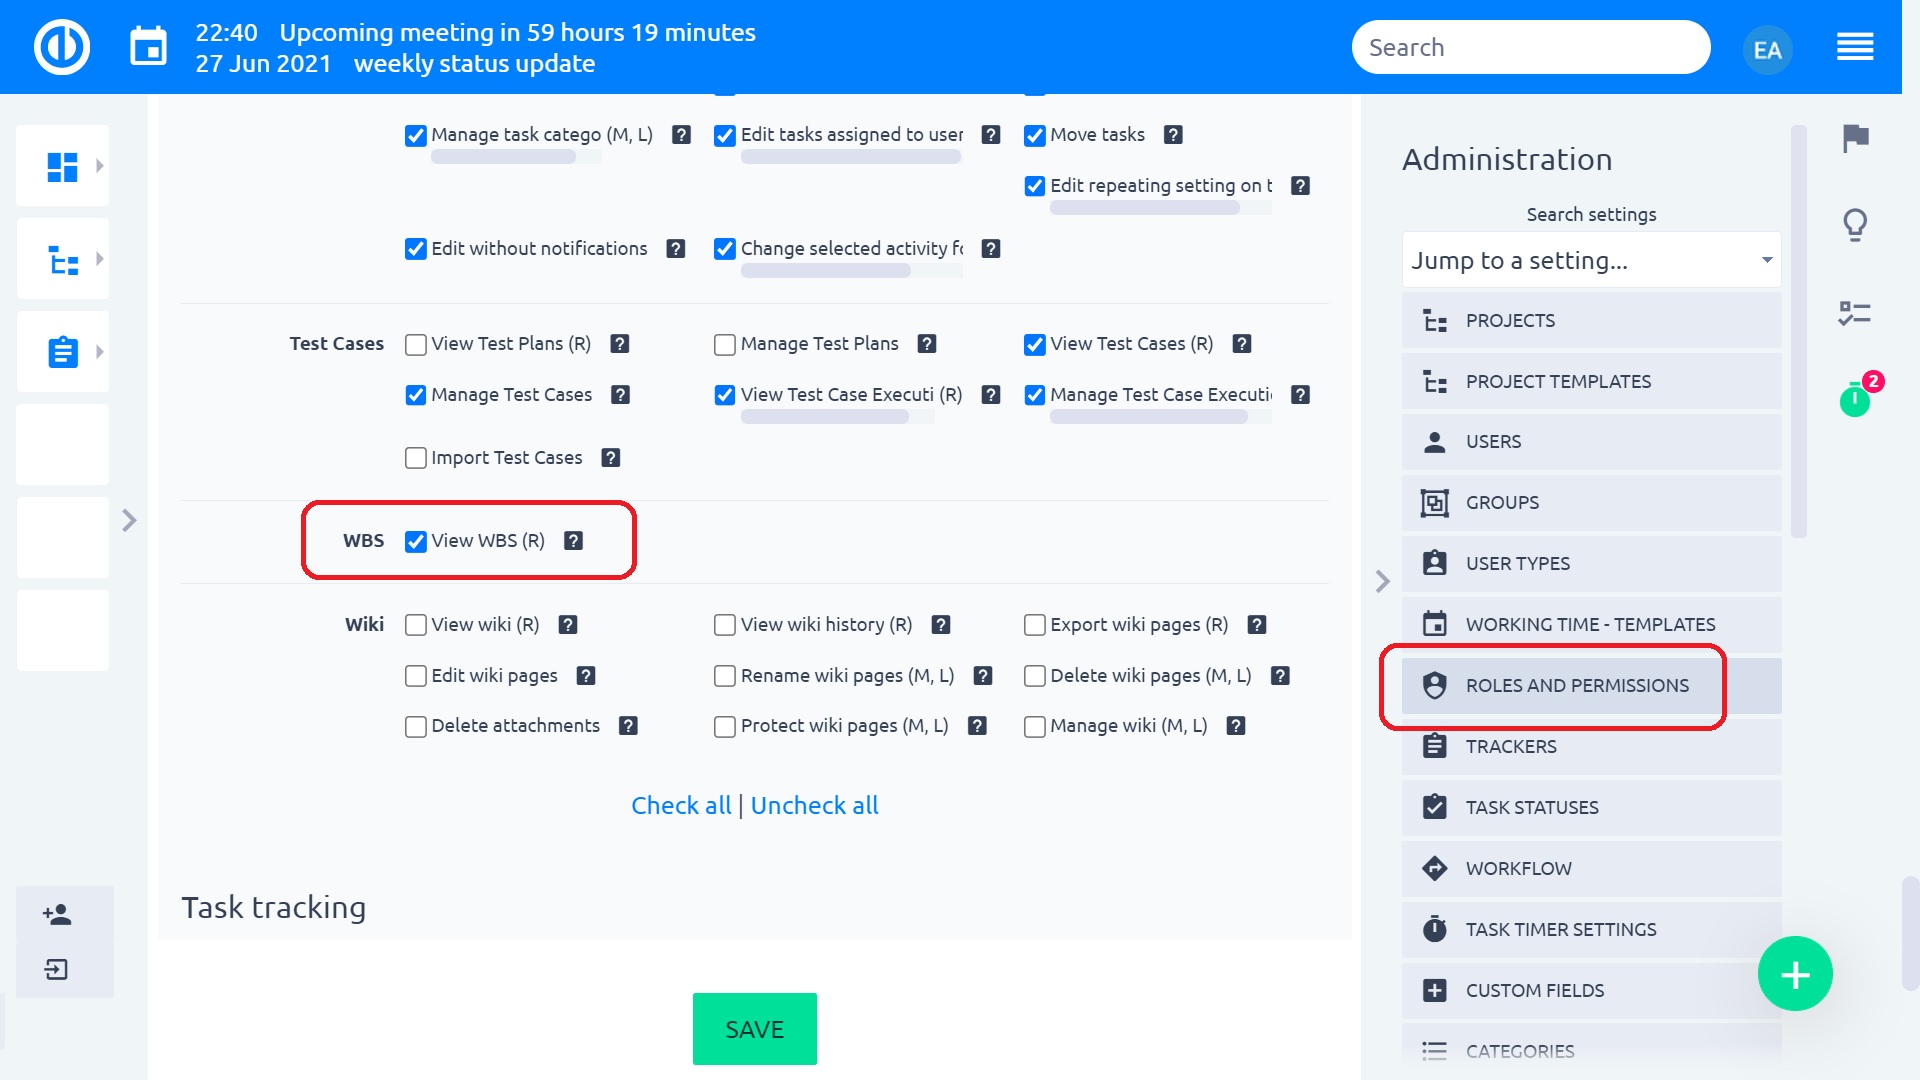Open the Dashboard icon in the left sidebar
The width and height of the screenshot is (1920, 1080).
coord(62,165)
